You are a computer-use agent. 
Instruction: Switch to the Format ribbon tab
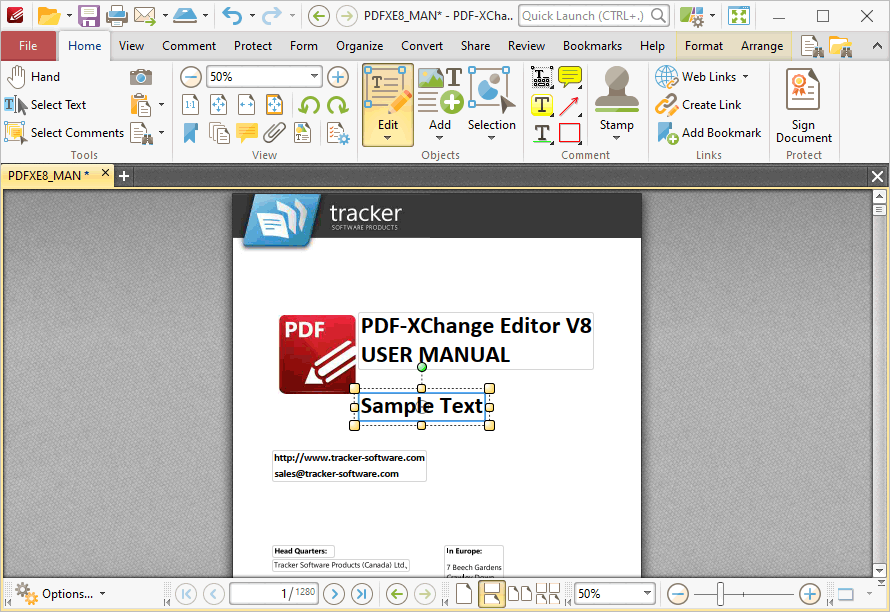704,46
